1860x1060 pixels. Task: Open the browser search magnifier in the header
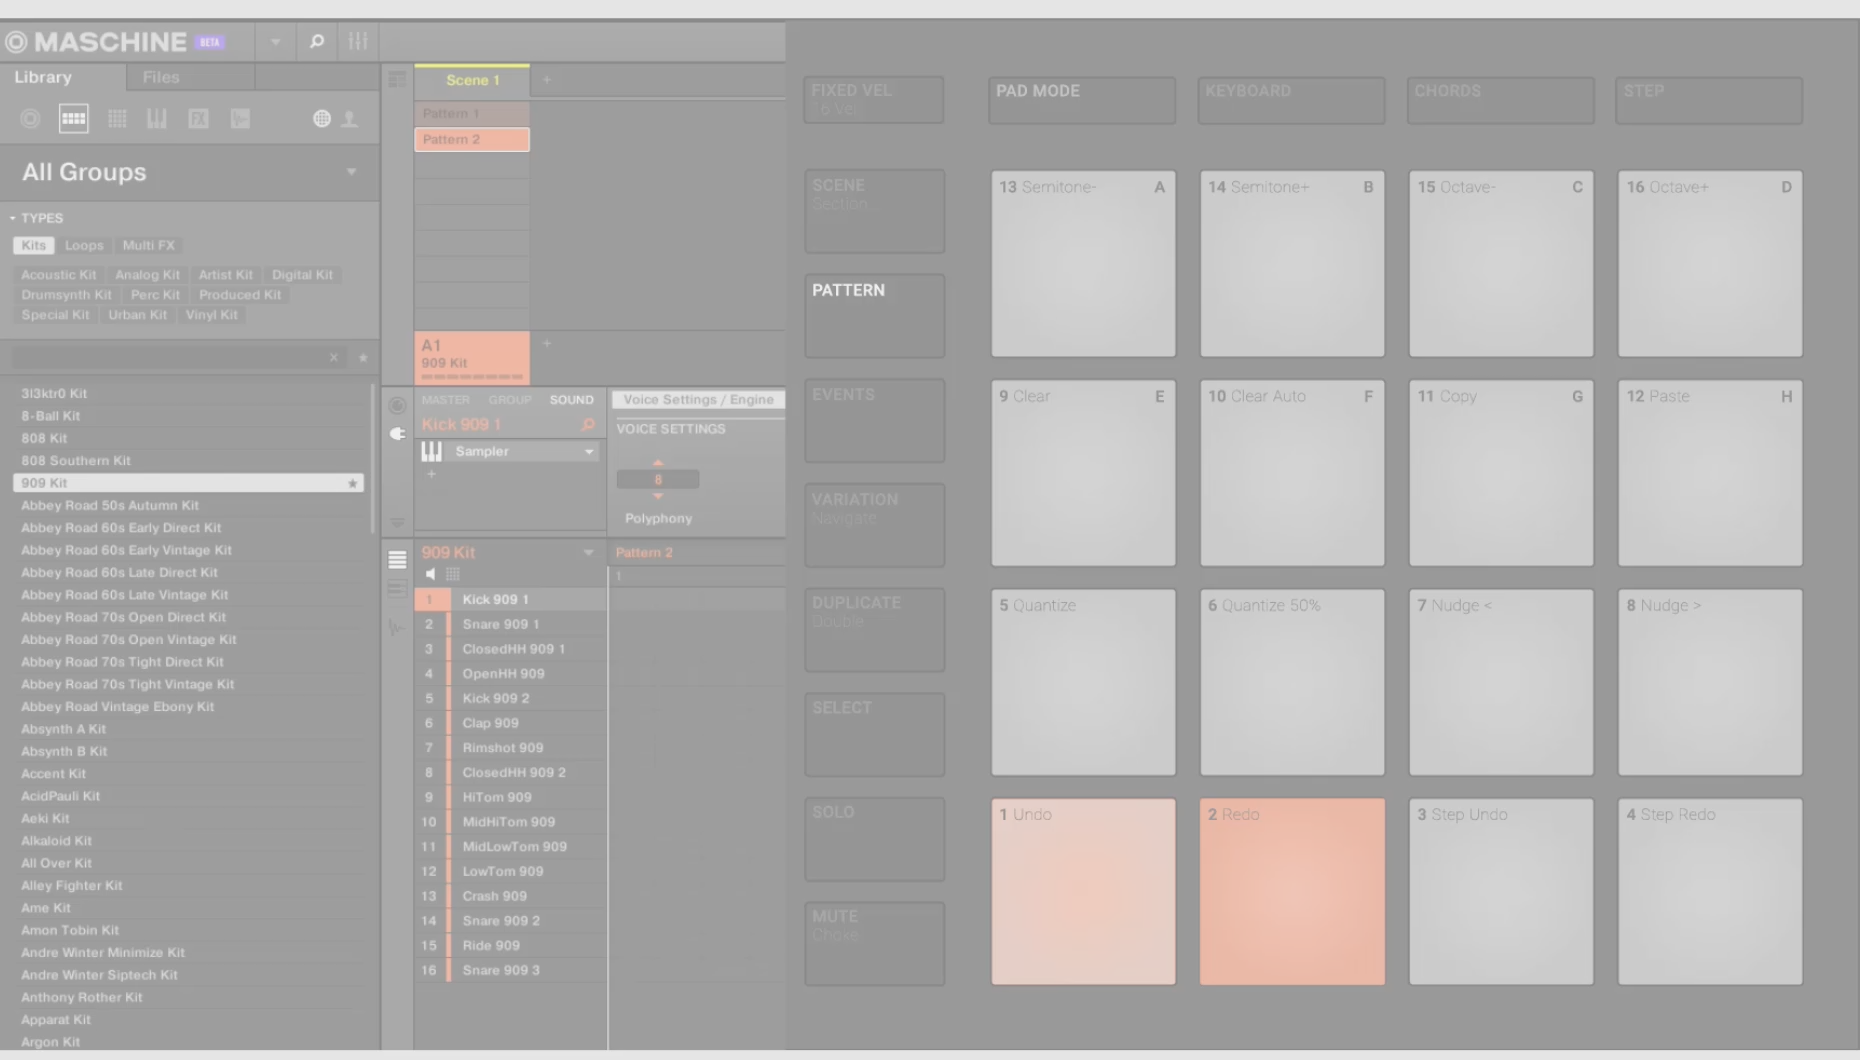click(317, 42)
